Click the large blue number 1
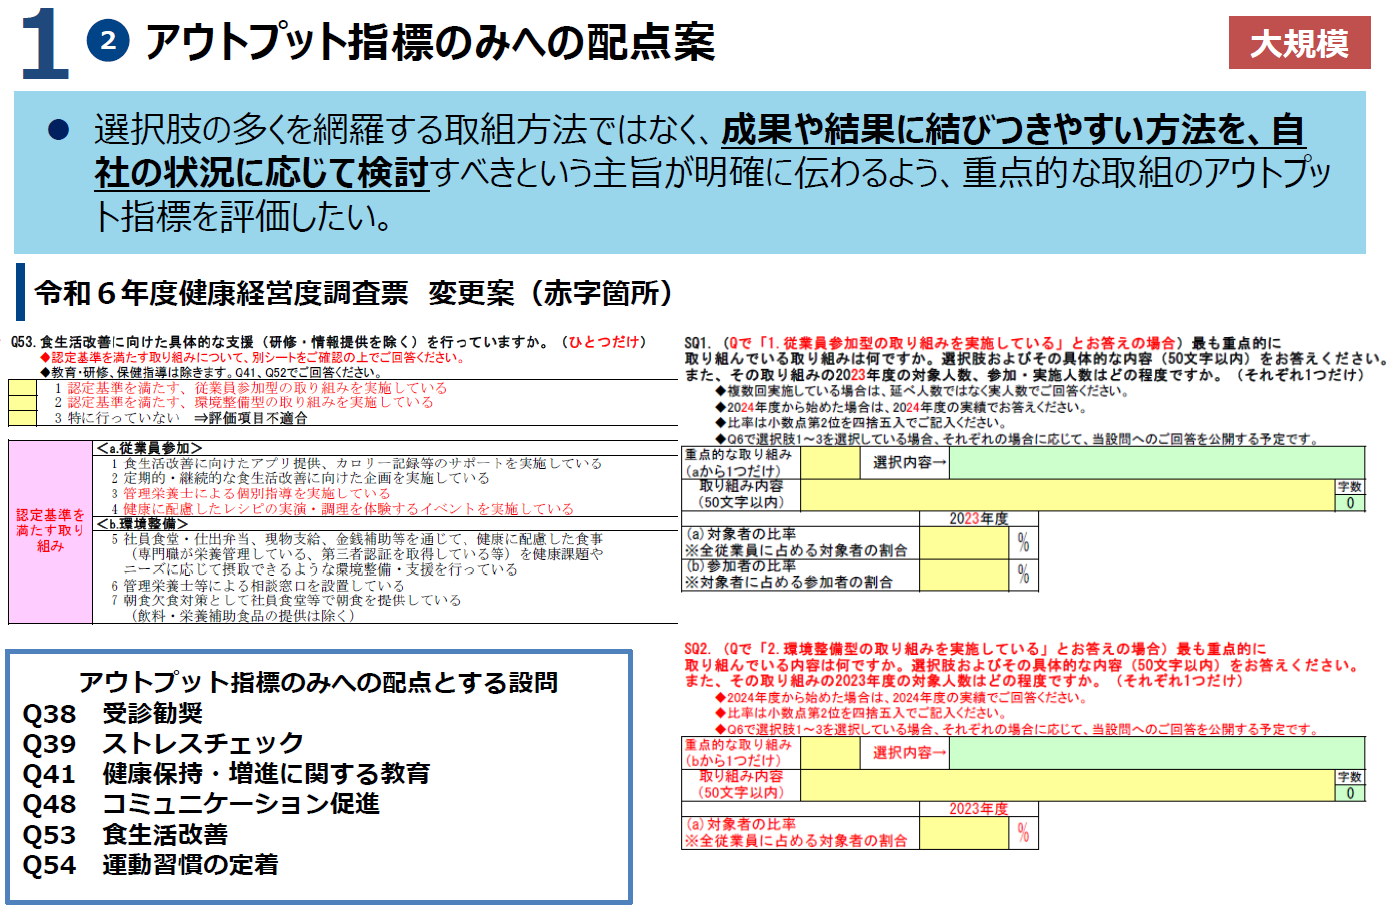Screen dimensions: 1392x912 [x=44, y=44]
